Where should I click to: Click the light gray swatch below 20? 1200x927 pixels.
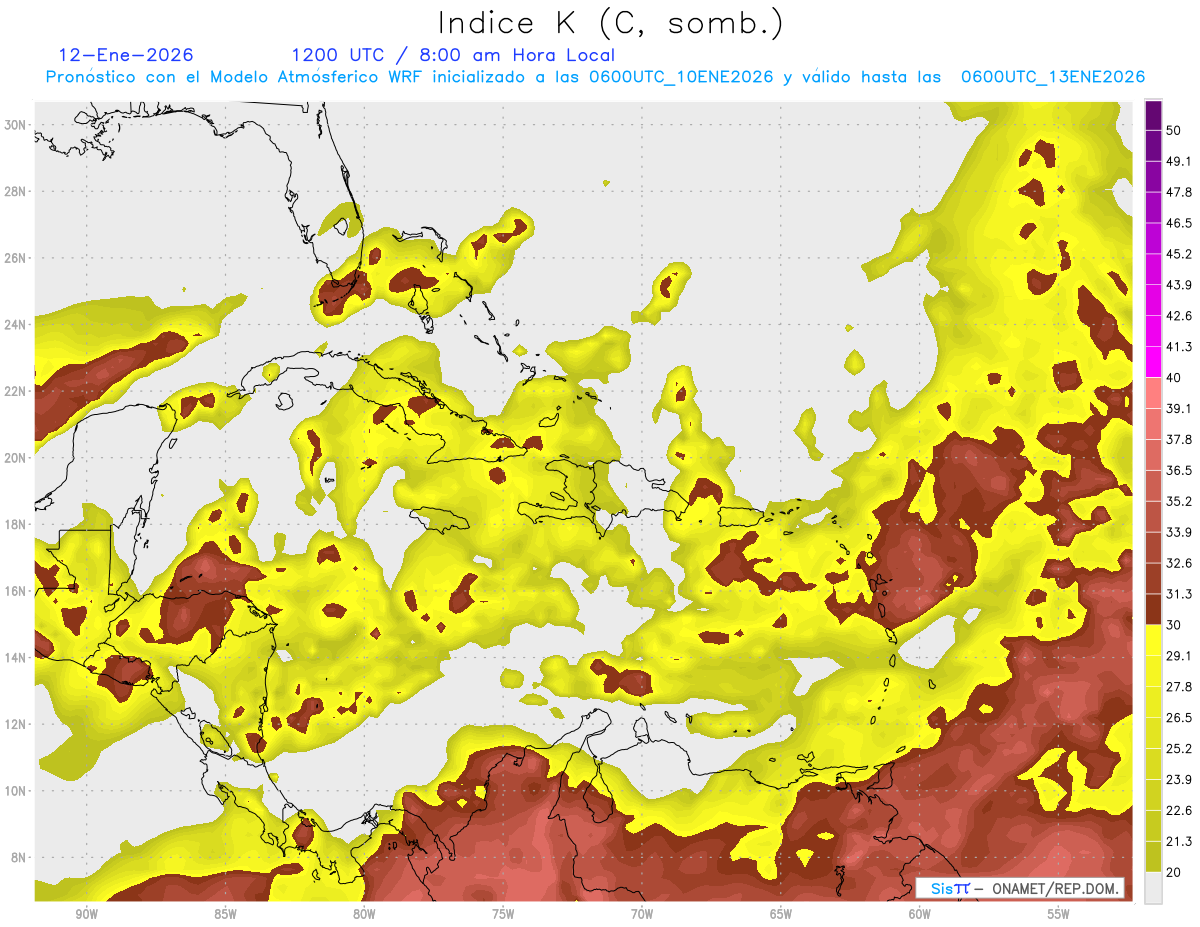click(x=1153, y=888)
